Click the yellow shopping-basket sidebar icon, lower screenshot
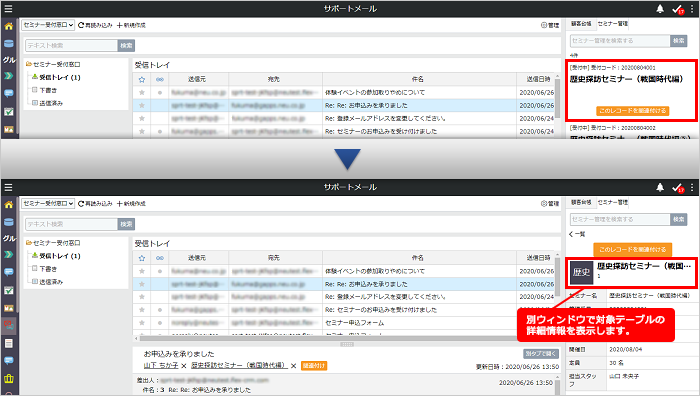 (8, 379)
